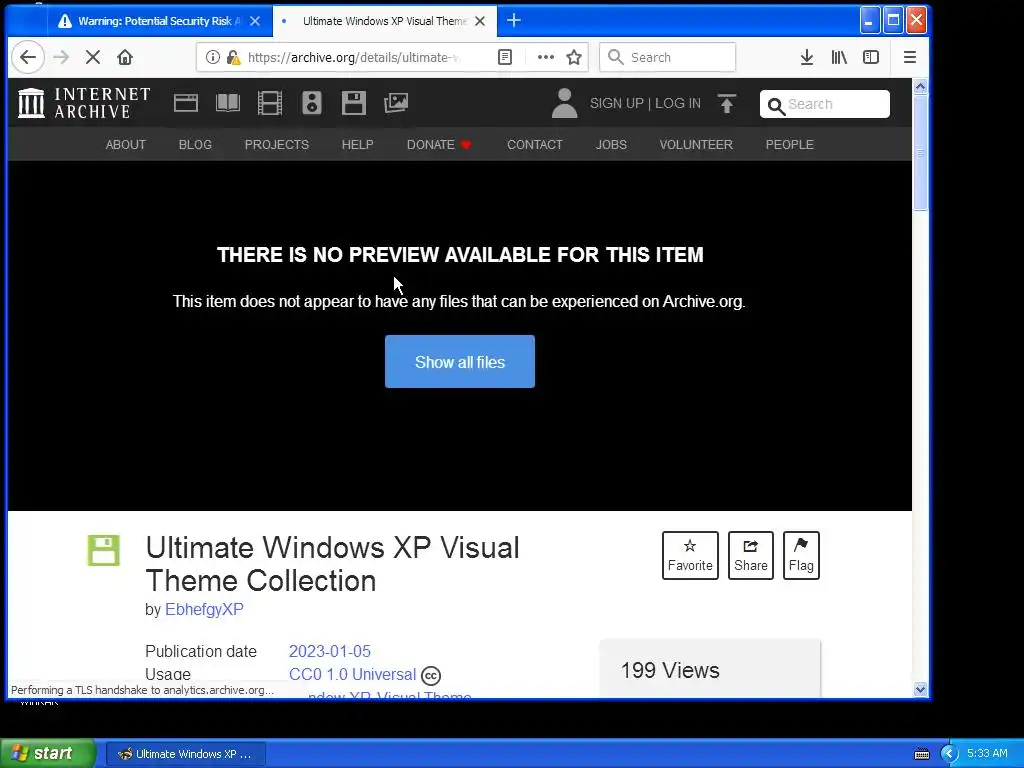The height and width of the screenshot is (768, 1024).
Task: Click the Internet Archive logo
Action: (x=84, y=103)
